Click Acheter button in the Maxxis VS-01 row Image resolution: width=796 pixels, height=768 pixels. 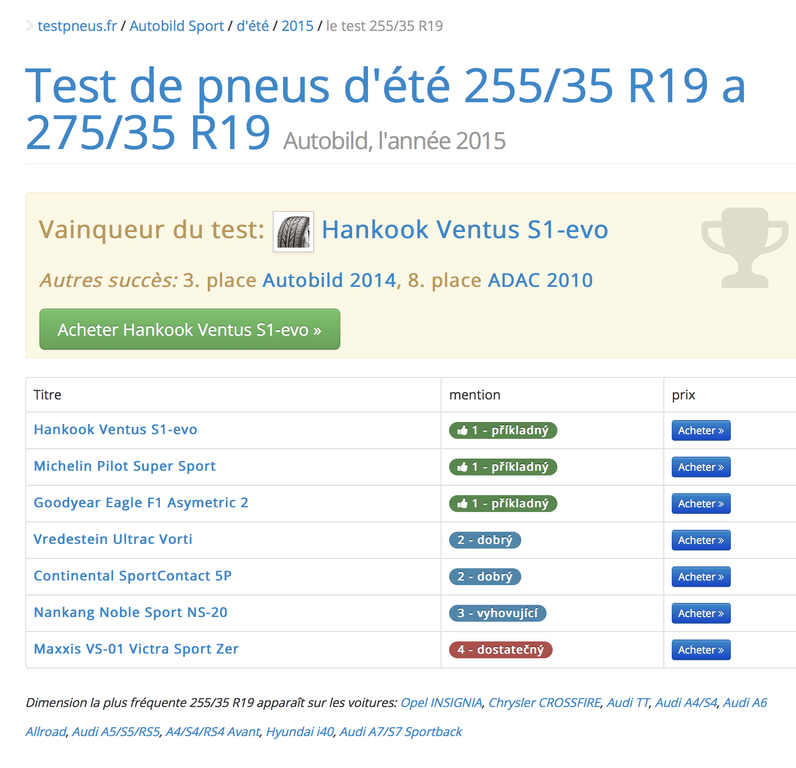click(700, 650)
